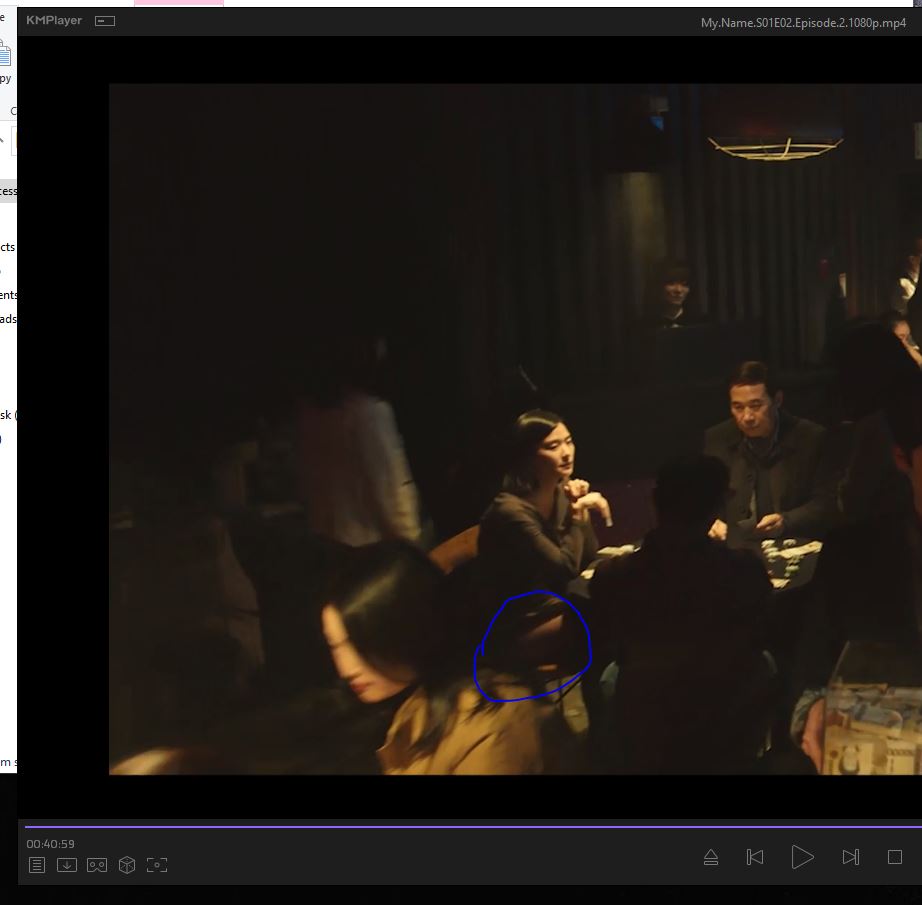Stop video playback
The height and width of the screenshot is (905, 922).
coord(895,857)
